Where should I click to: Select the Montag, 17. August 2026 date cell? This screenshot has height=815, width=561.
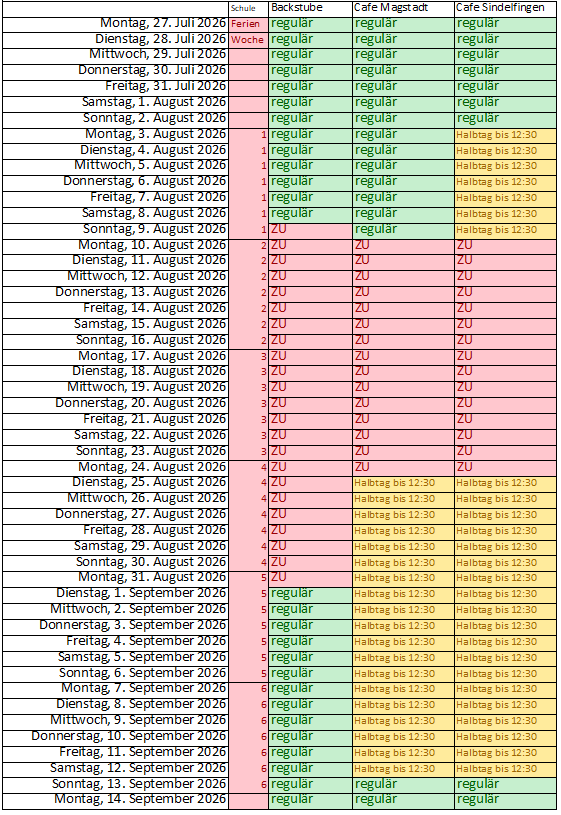click(x=115, y=357)
